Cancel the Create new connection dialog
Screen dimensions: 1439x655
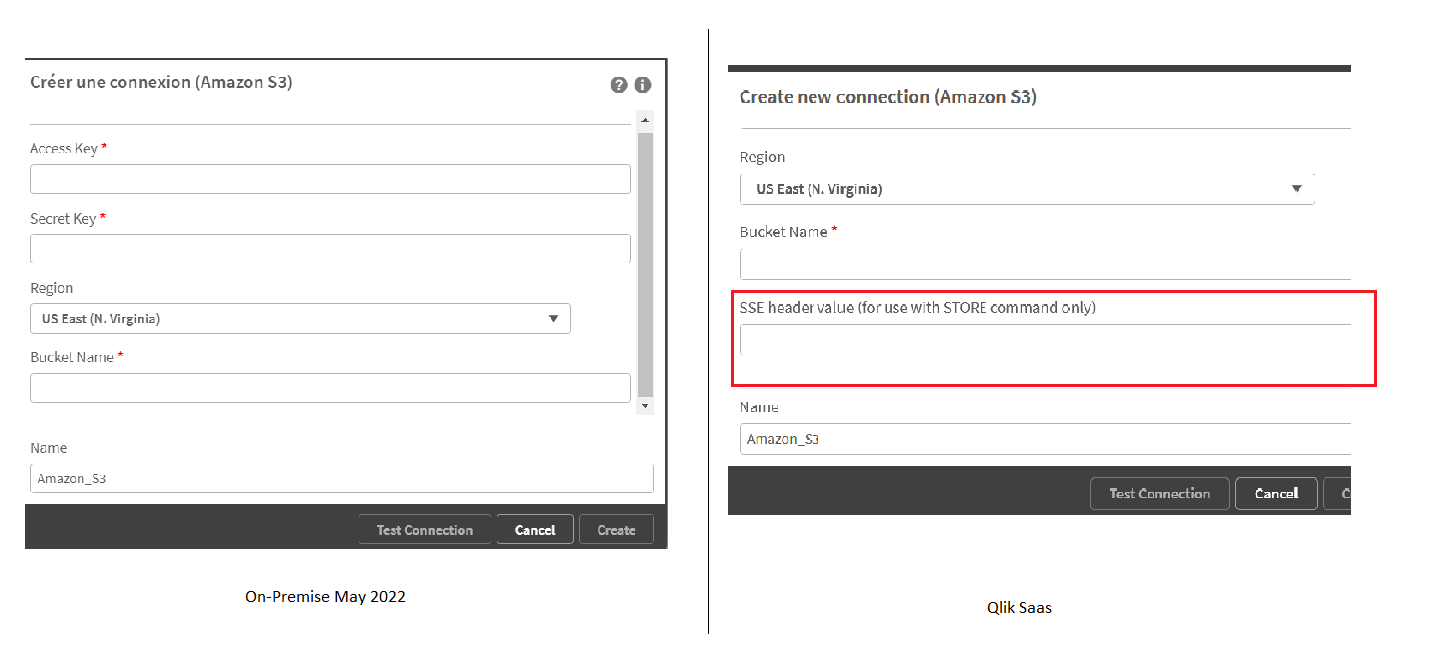pos(1276,493)
